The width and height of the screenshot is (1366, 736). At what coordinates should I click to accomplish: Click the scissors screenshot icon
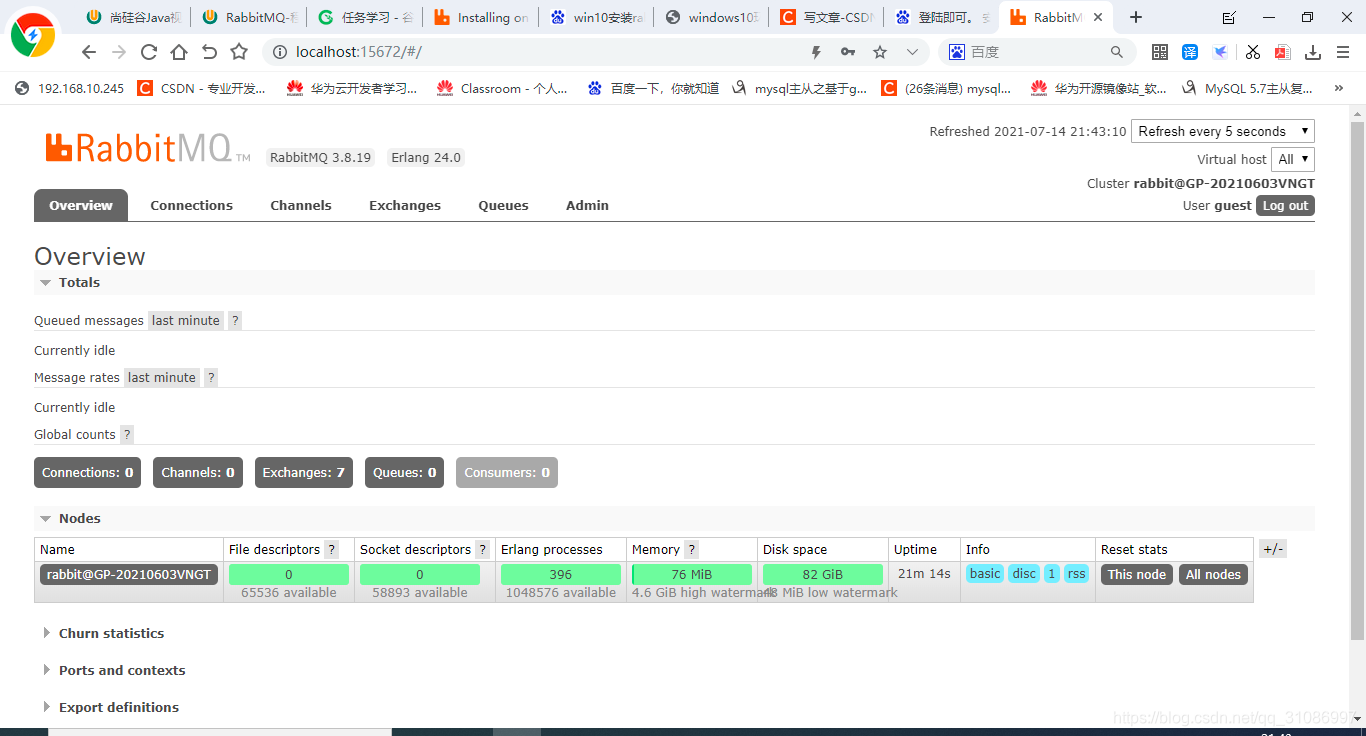1252,52
